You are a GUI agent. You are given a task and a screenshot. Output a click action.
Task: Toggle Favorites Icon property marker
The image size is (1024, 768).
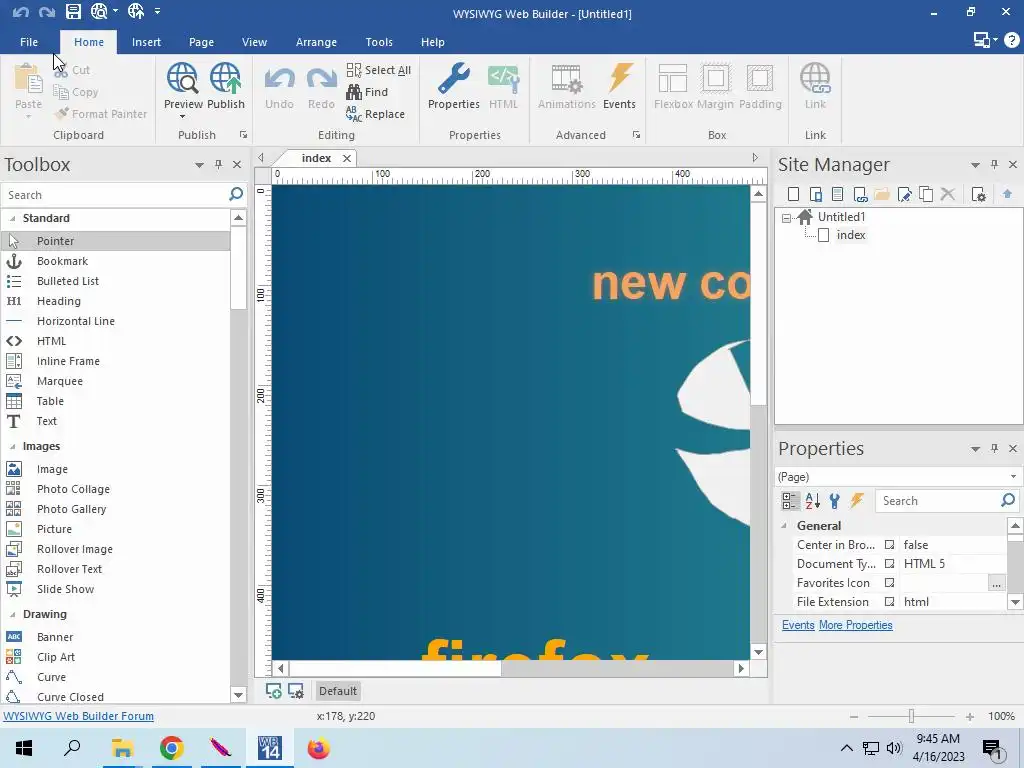tap(889, 583)
